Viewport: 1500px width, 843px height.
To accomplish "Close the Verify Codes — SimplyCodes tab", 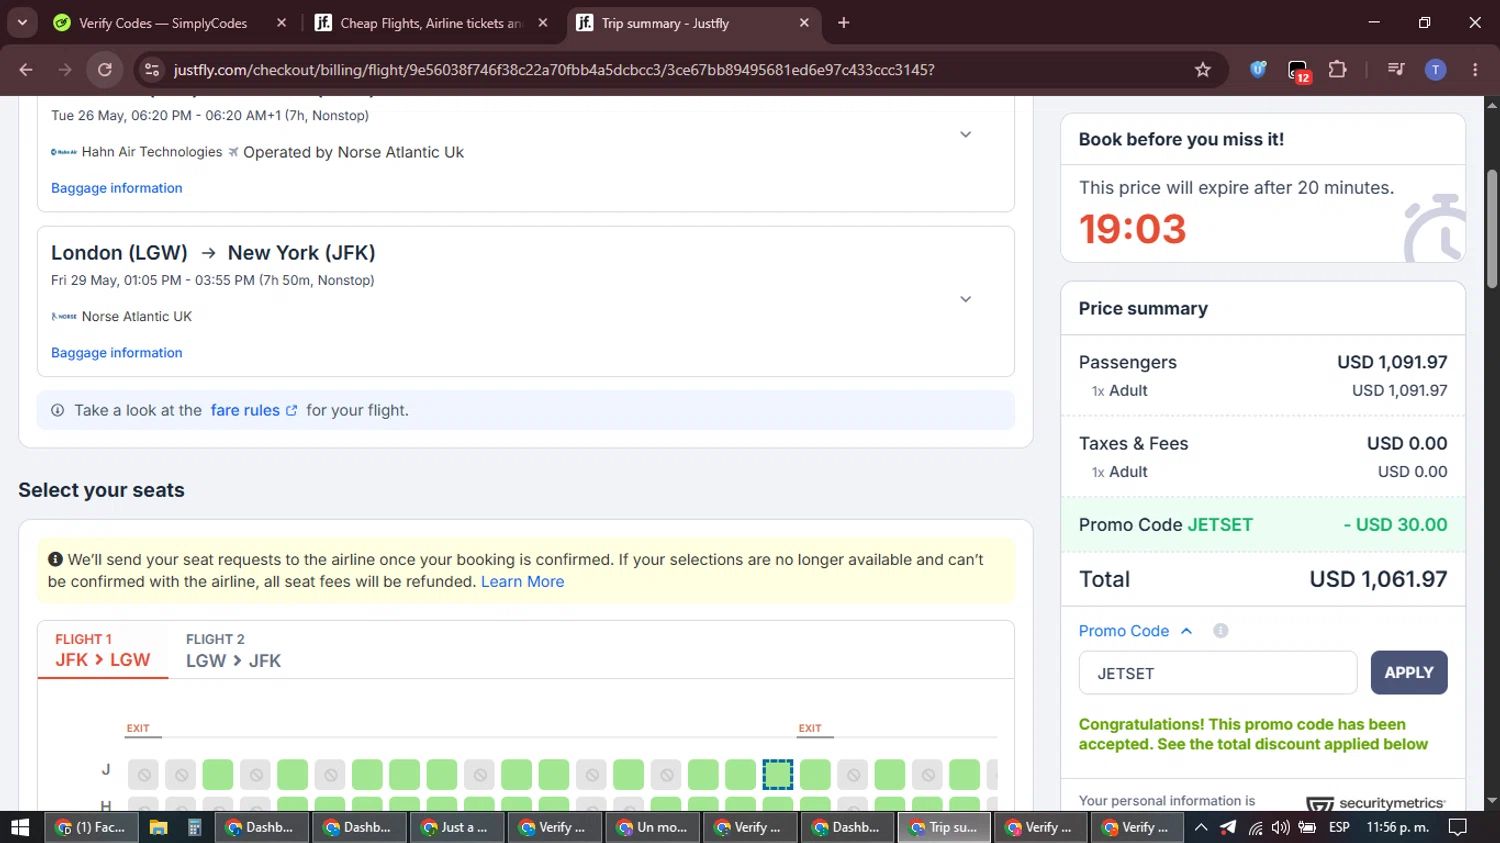I will 281,22.
